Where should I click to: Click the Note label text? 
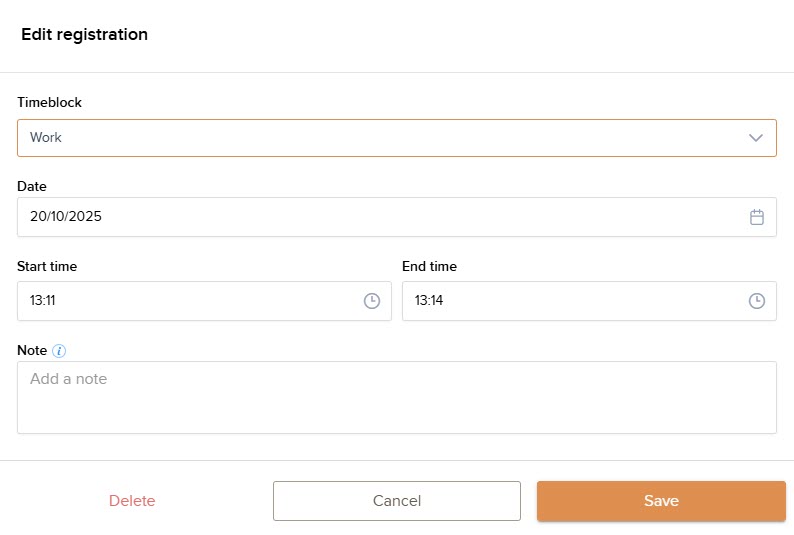coord(32,351)
